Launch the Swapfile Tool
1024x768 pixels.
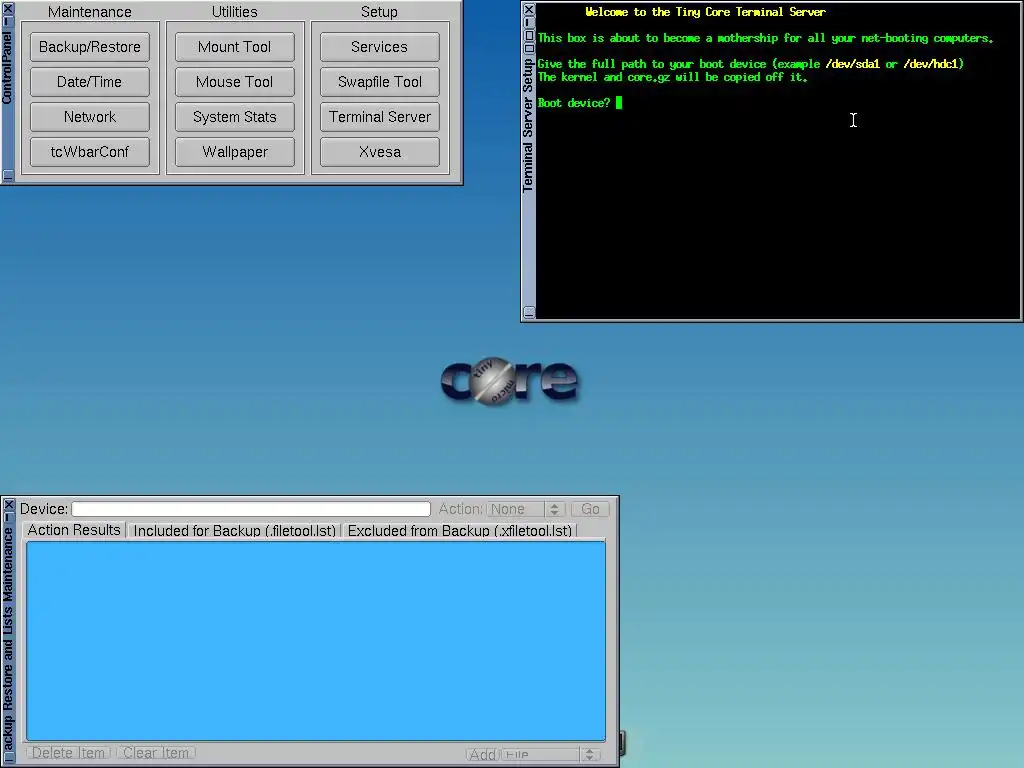(x=379, y=82)
